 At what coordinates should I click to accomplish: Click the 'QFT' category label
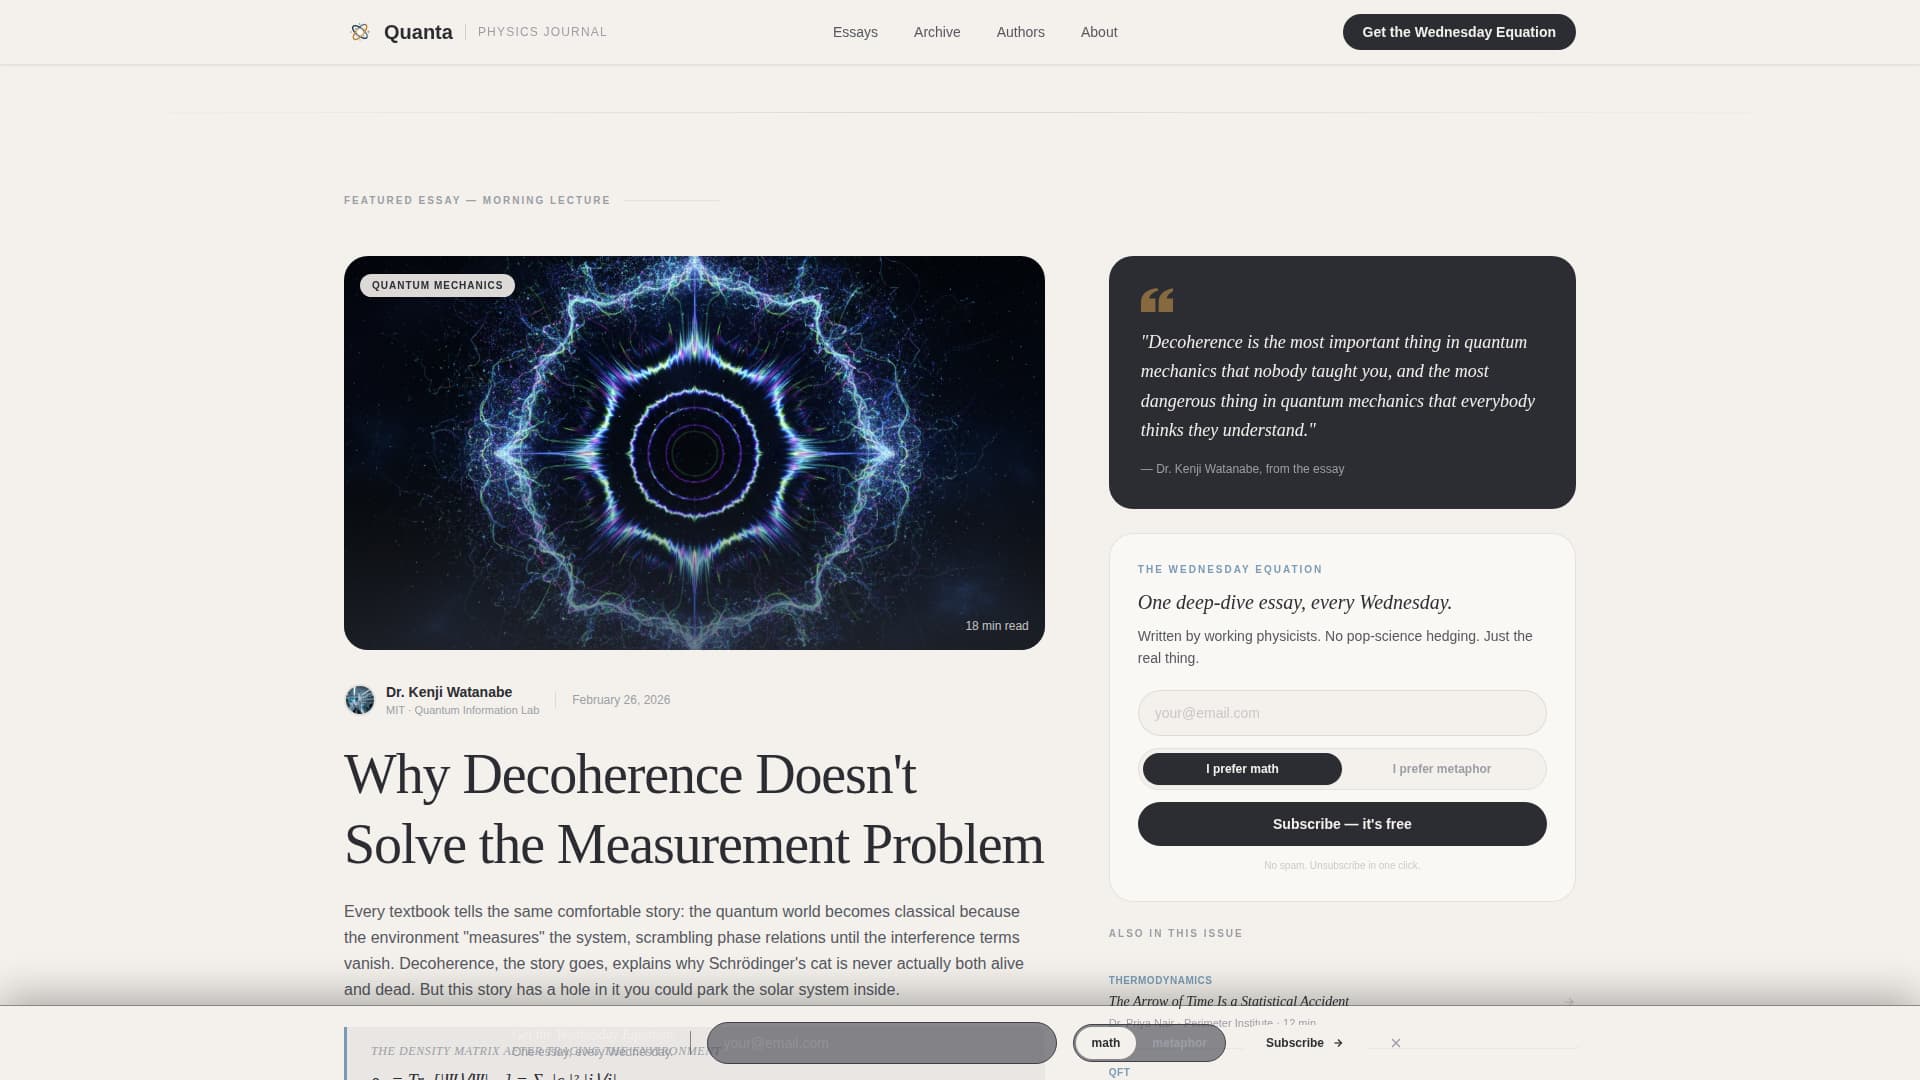[x=1119, y=1072]
